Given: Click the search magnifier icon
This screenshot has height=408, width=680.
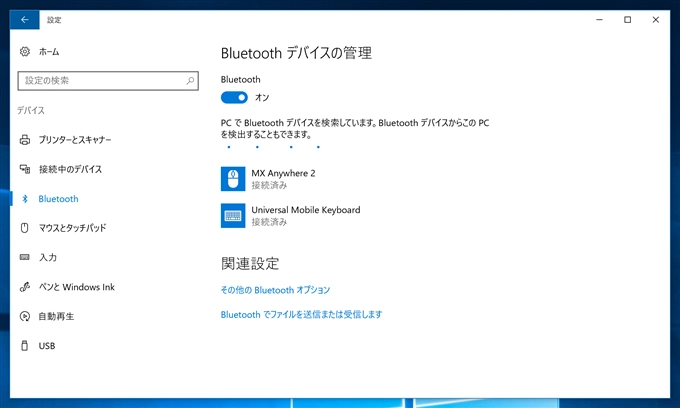Looking at the screenshot, I should click(190, 81).
